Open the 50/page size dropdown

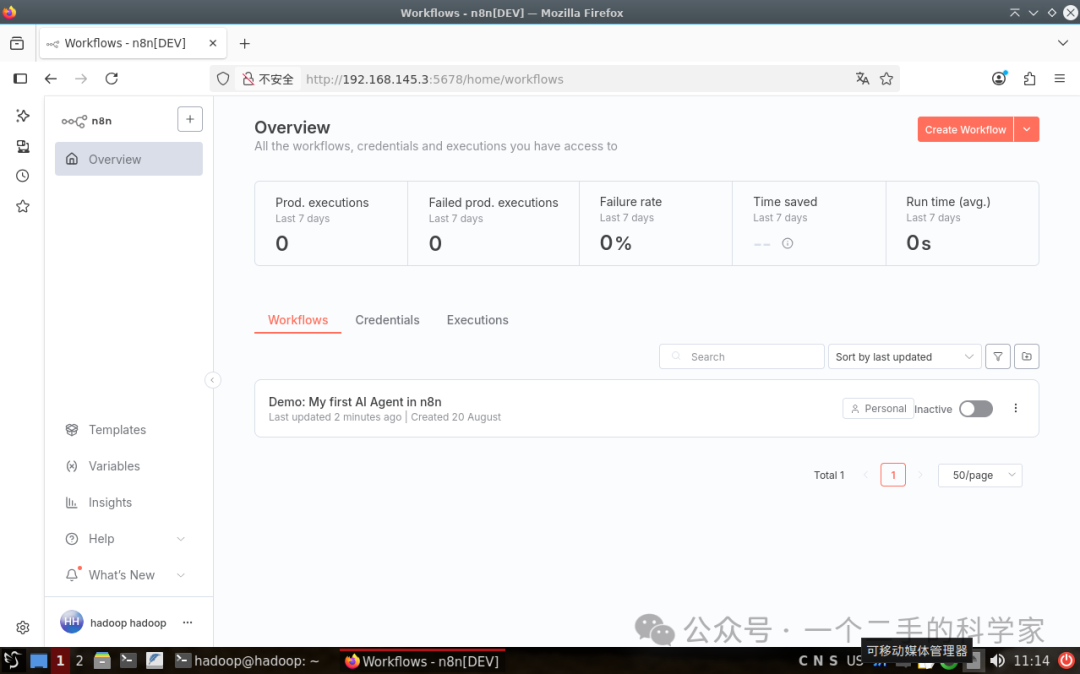[980, 475]
